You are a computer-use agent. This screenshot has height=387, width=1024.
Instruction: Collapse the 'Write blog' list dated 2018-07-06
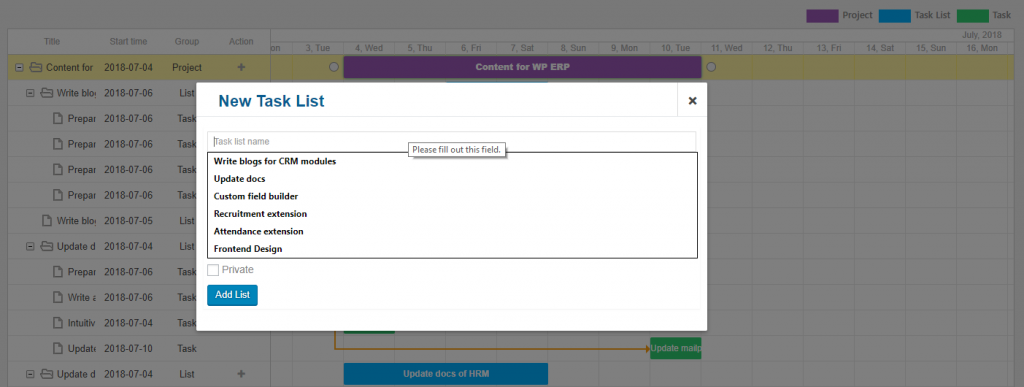pyautogui.click(x=30, y=93)
